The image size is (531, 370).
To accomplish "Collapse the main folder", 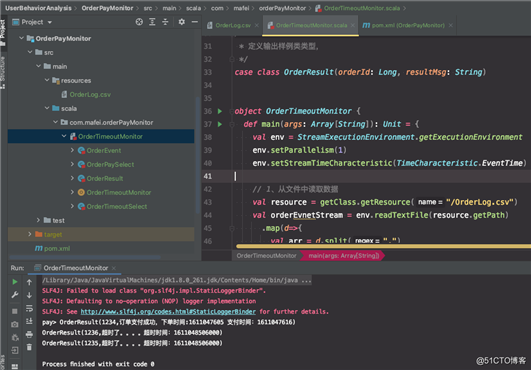I will coord(38,66).
